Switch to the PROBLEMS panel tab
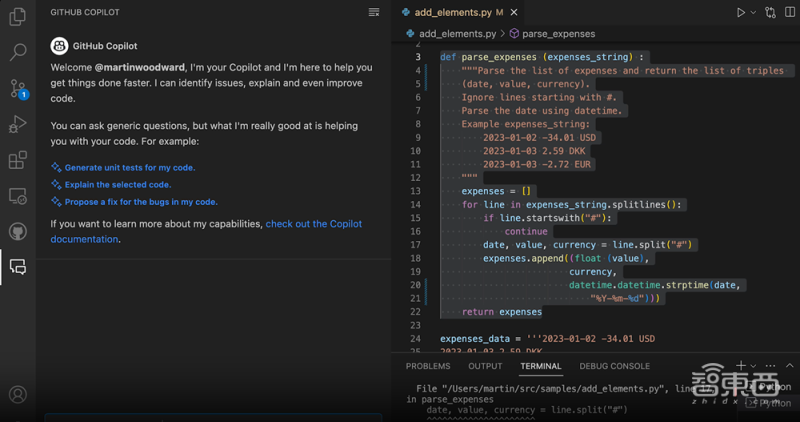Screen dimensions: 800x422 pos(428,366)
